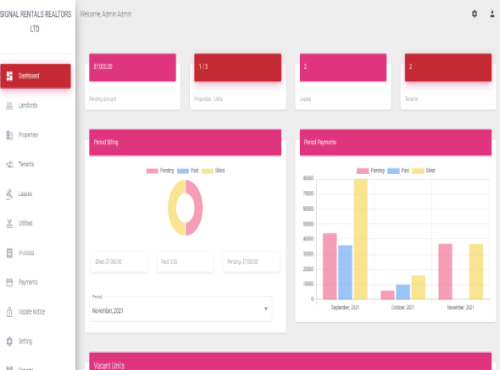Open the Period dropdown showing November, 2021
Viewport: 500px width, 370px height.
181,309
